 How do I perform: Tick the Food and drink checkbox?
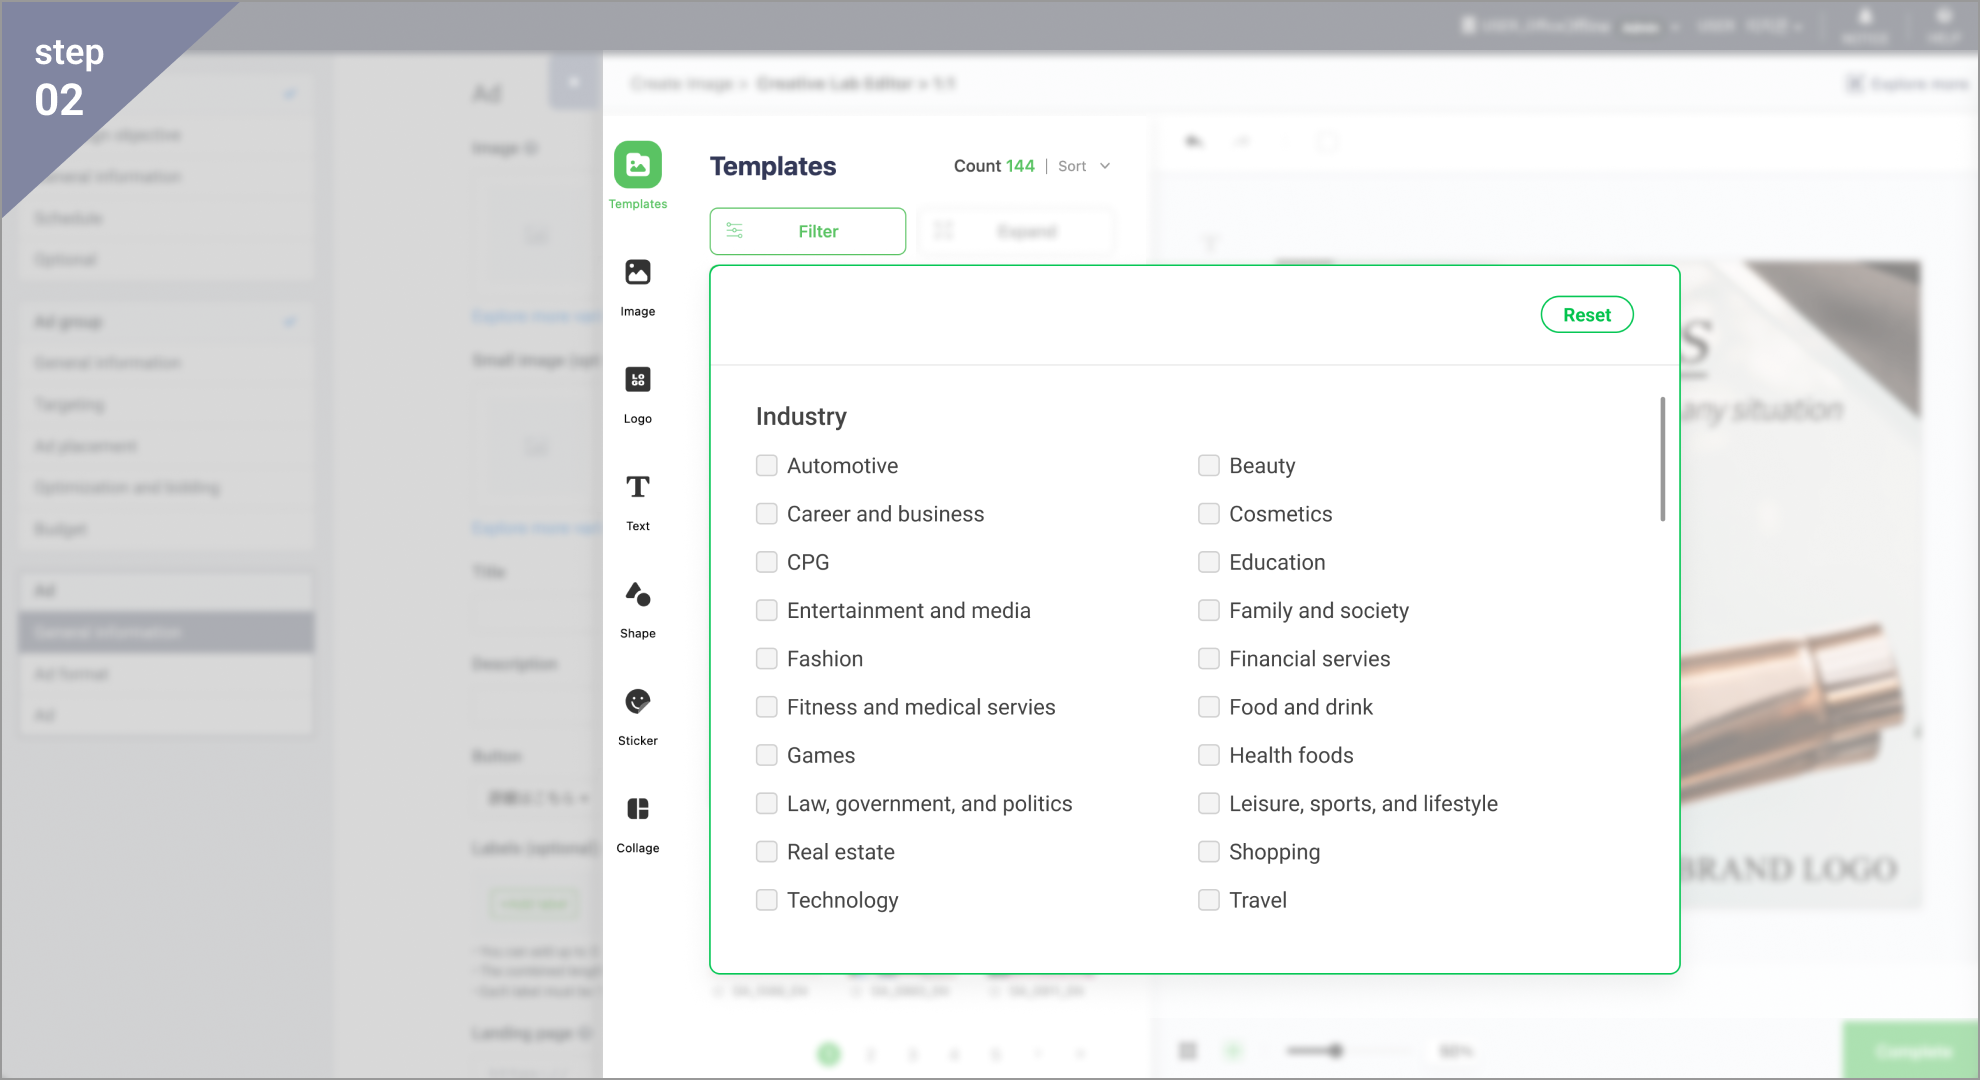point(1209,707)
